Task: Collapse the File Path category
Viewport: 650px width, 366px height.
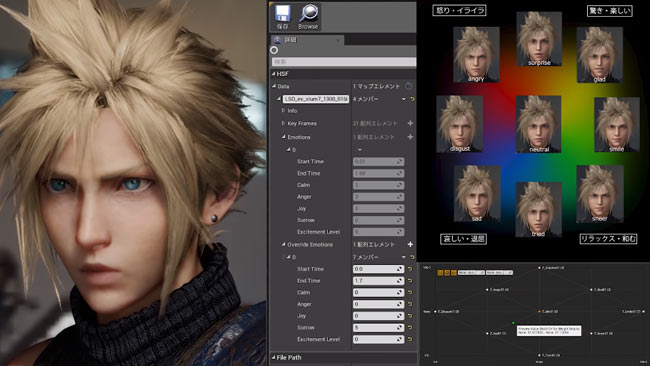Action: point(274,357)
